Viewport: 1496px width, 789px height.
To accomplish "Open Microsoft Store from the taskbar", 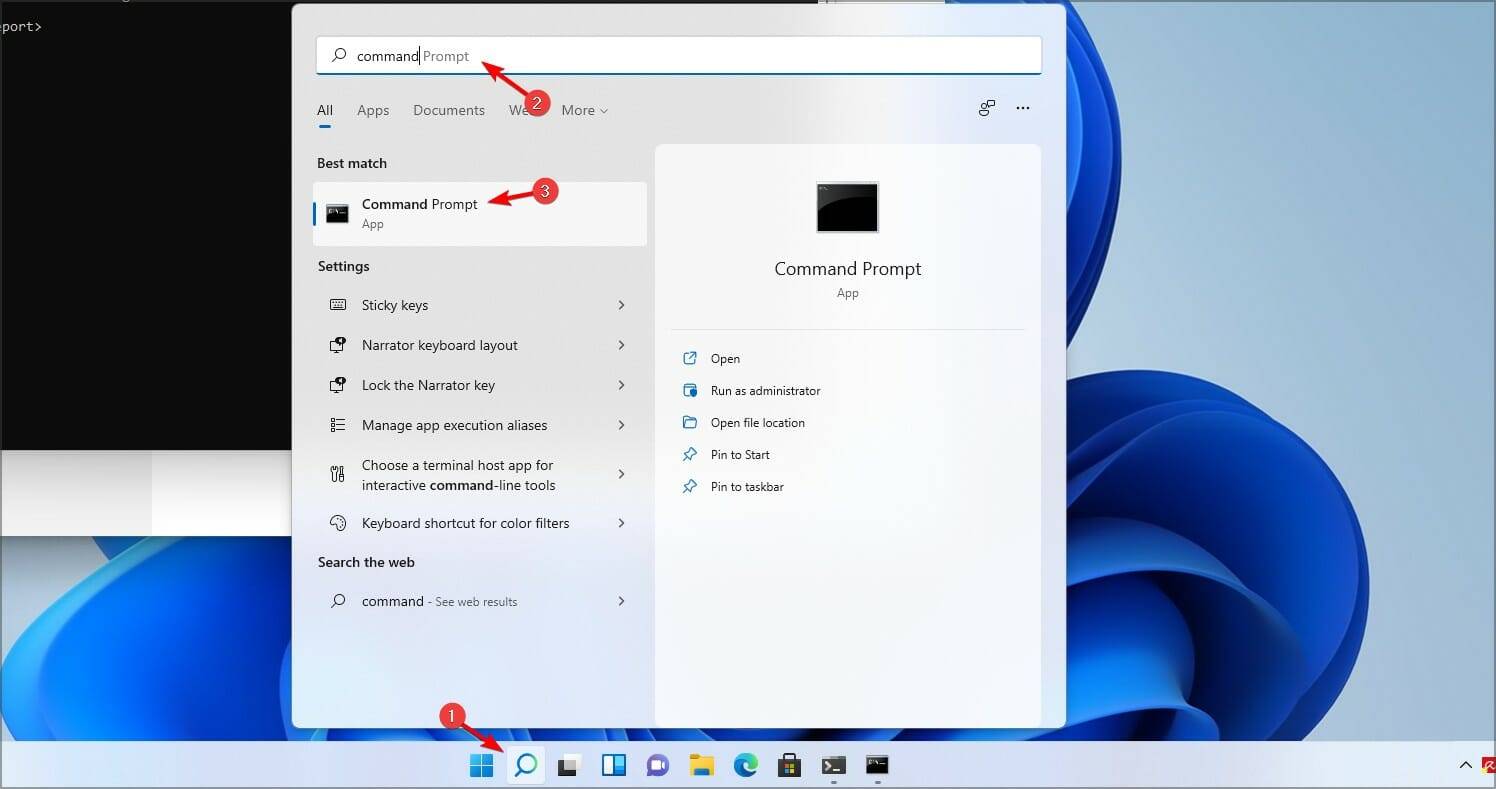I will 790,766.
